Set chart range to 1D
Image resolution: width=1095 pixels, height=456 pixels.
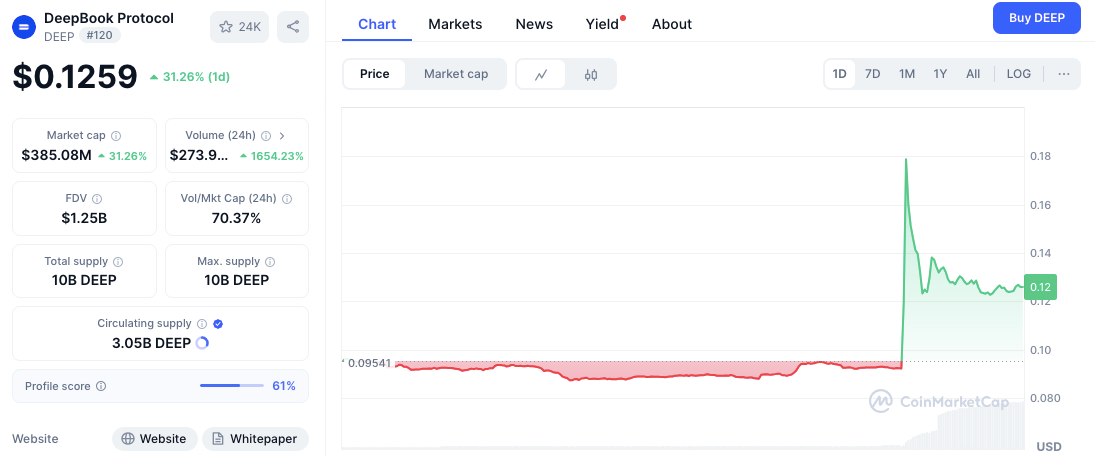pyautogui.click(x=840, y=74)
